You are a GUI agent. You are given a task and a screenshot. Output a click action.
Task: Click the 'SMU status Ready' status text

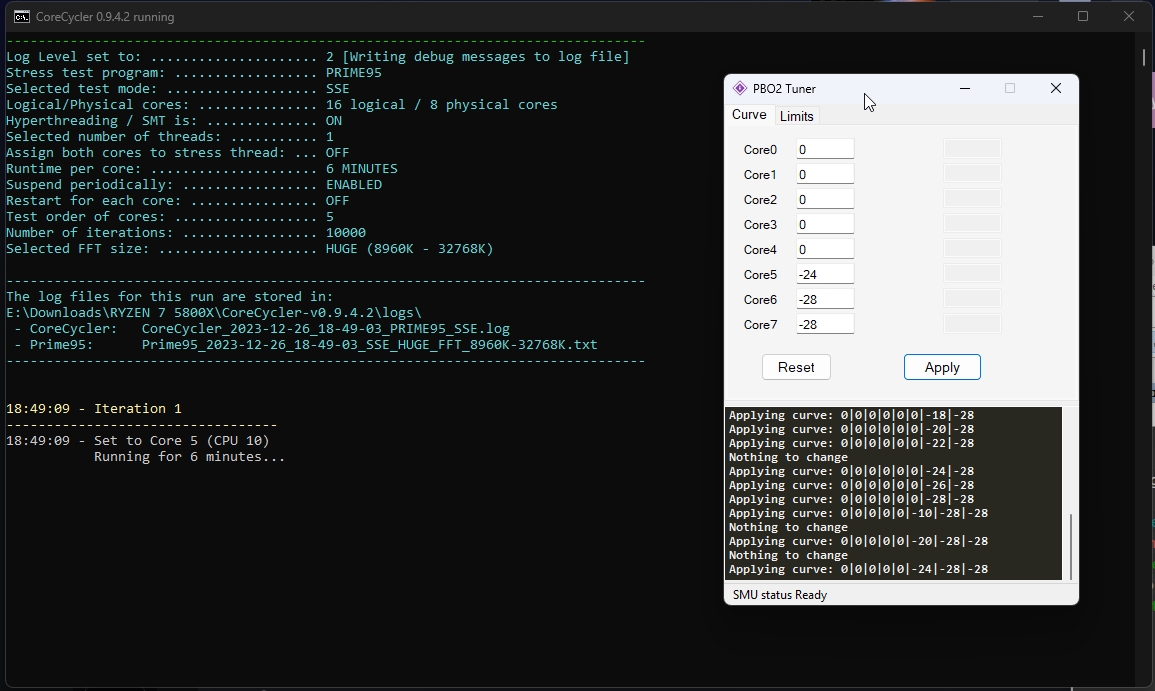click(x=780, y=595)
